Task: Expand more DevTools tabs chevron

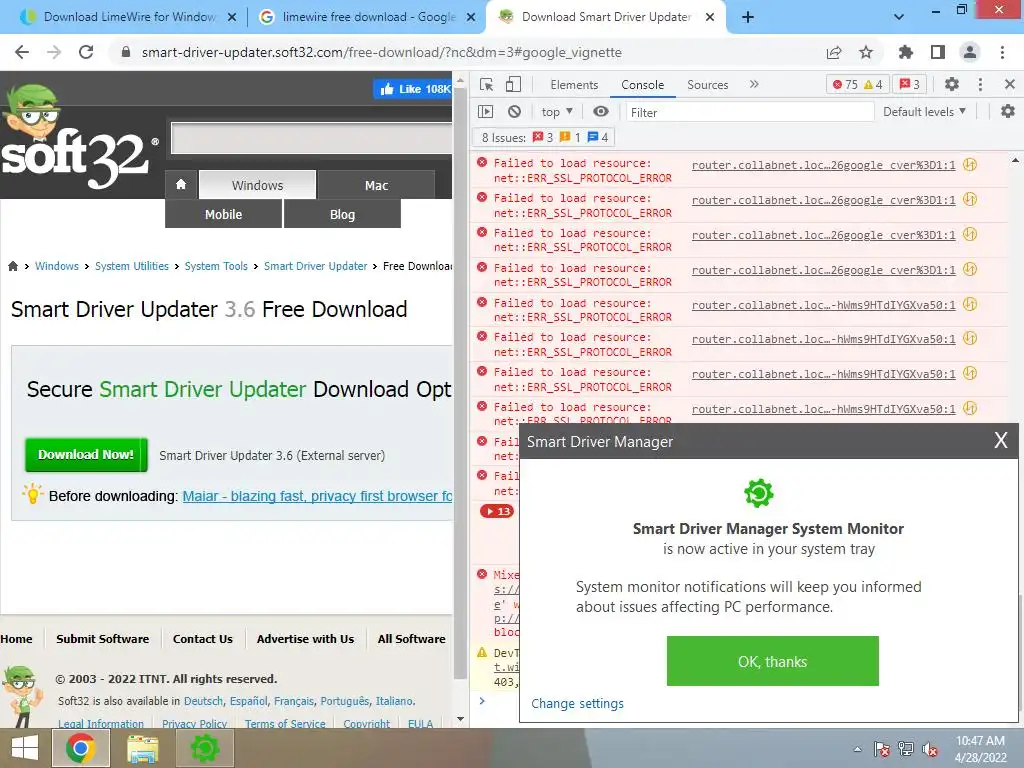Action: 754,84
